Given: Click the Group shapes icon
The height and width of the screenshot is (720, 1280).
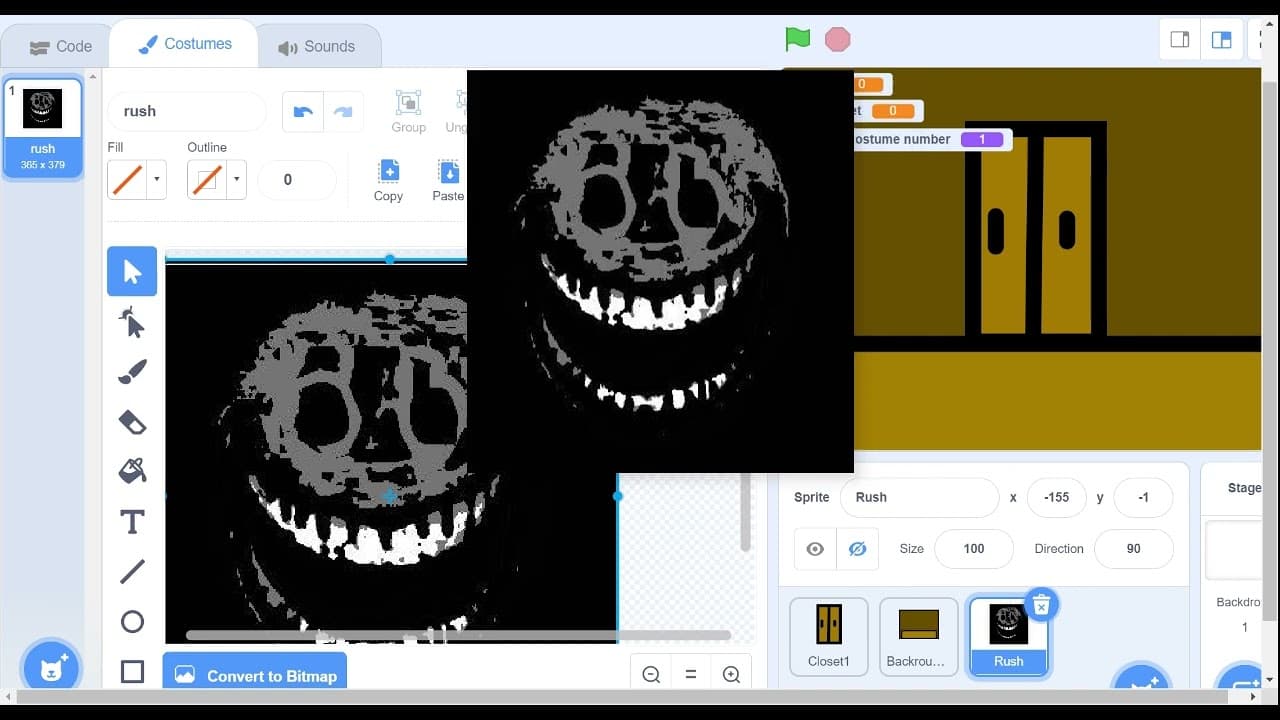Looking at the screenshot, I should coord(408,102).
